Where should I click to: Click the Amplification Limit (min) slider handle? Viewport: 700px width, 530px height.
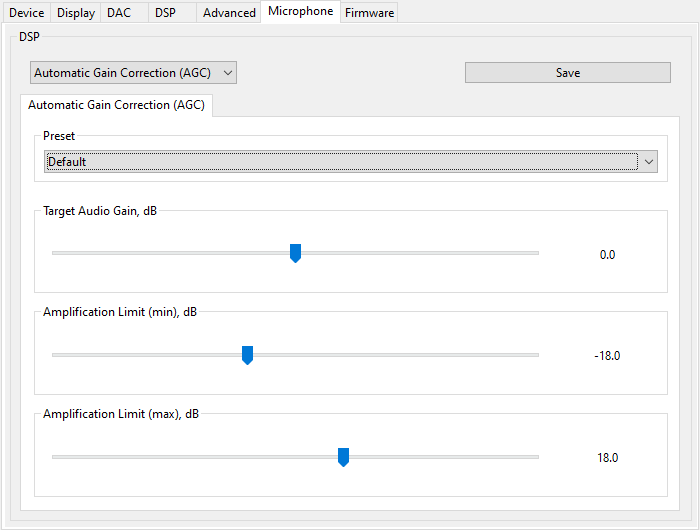coord(247,355)
